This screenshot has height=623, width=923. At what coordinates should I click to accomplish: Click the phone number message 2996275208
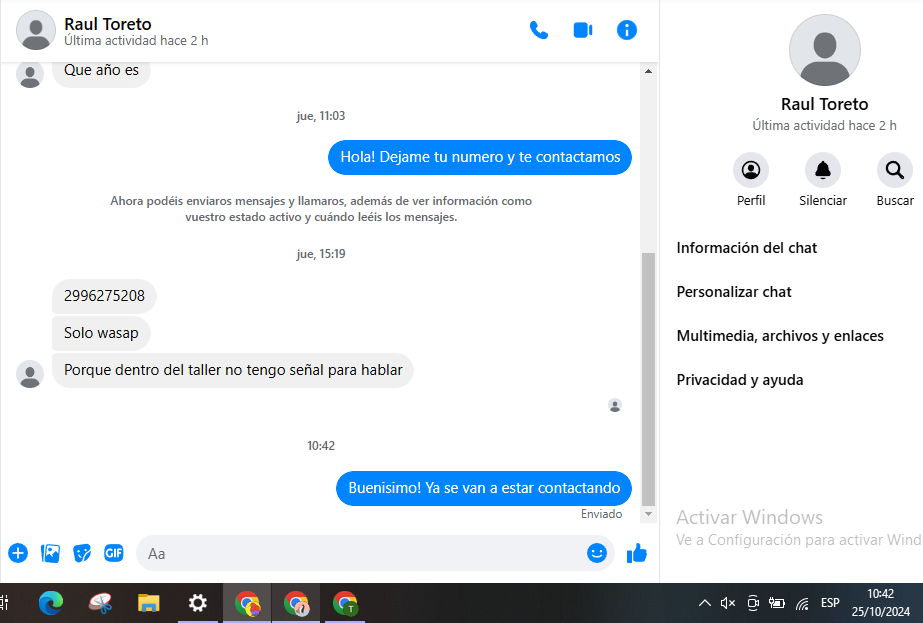(x=104, y=296)
